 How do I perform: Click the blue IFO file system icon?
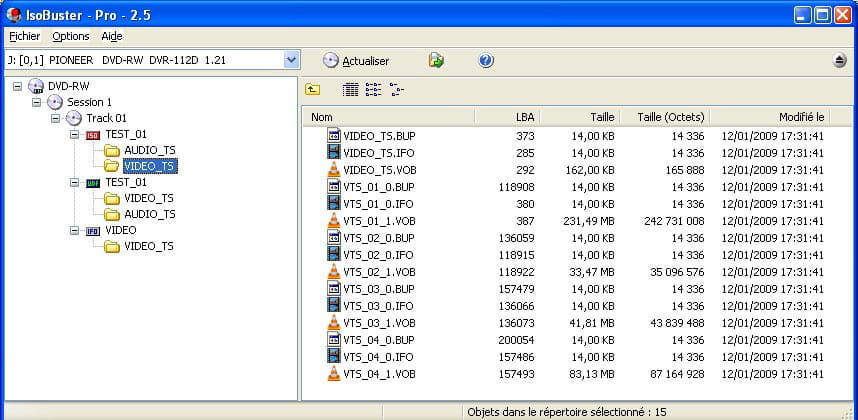click(93, 231)
